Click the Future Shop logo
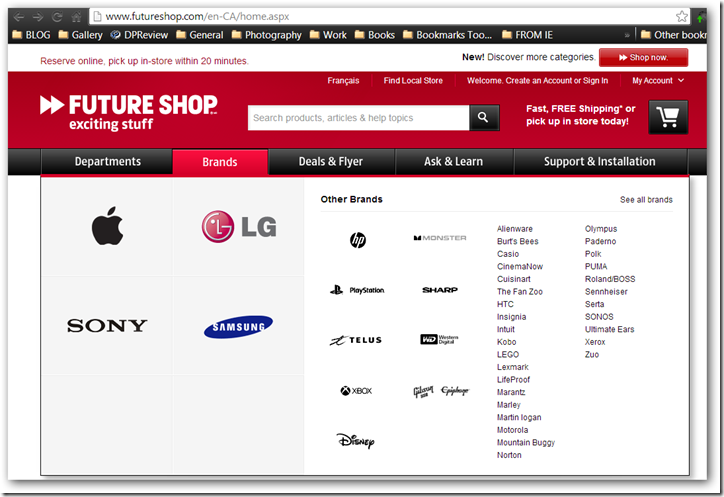Viewport: 724px width, 497px height. [129, 112]
